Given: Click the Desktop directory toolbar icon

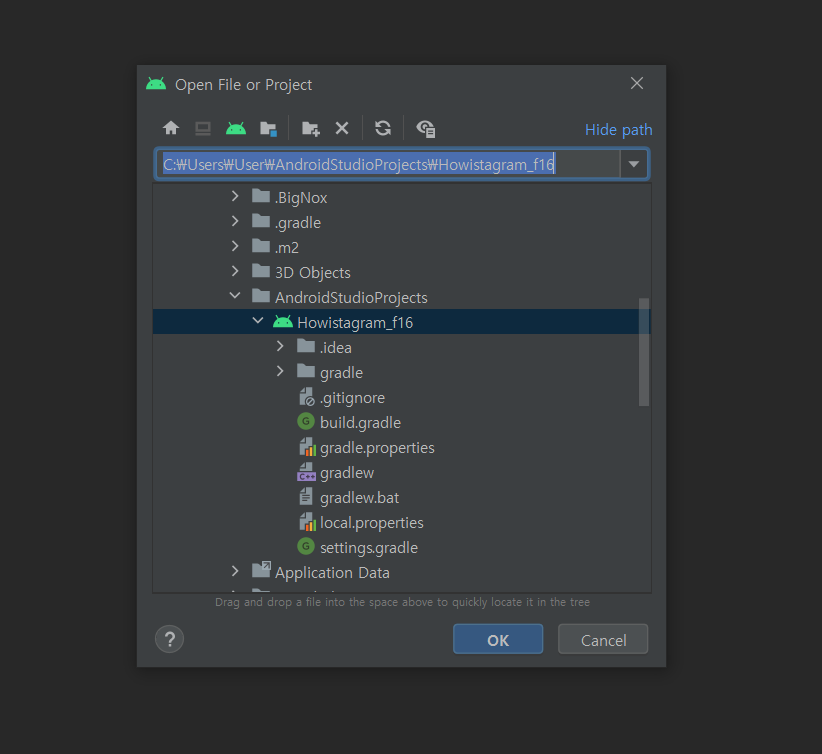Looking at the screenshot, I should 203,128.
